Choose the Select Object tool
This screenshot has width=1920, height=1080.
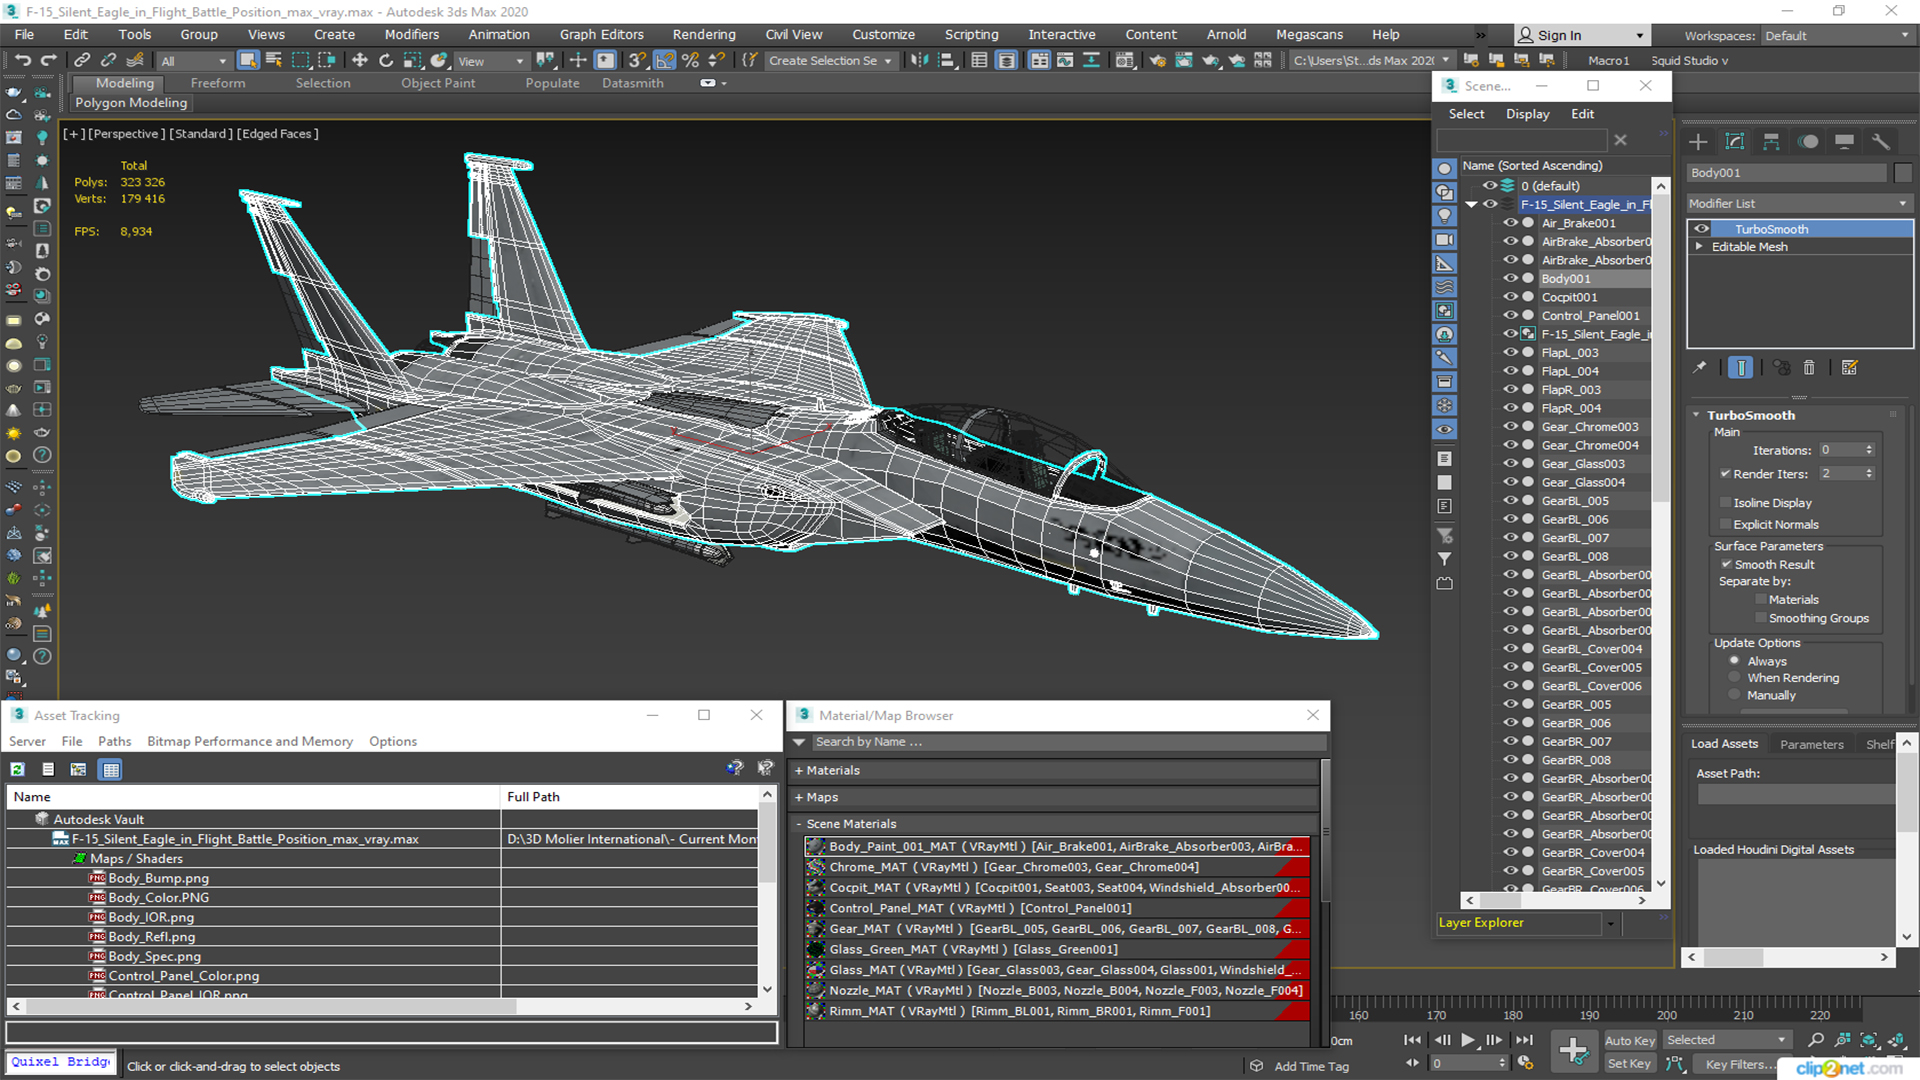pyautogui.click(x=248, y=60)
